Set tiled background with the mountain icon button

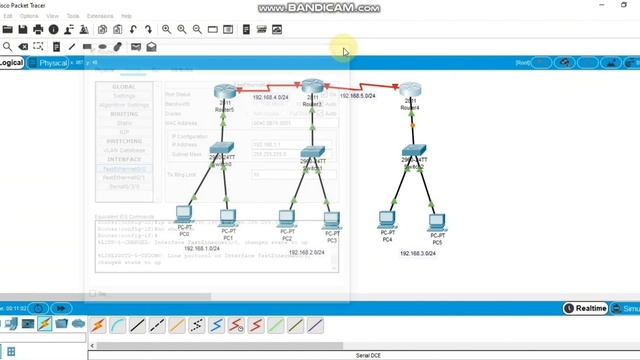[611, 63]
